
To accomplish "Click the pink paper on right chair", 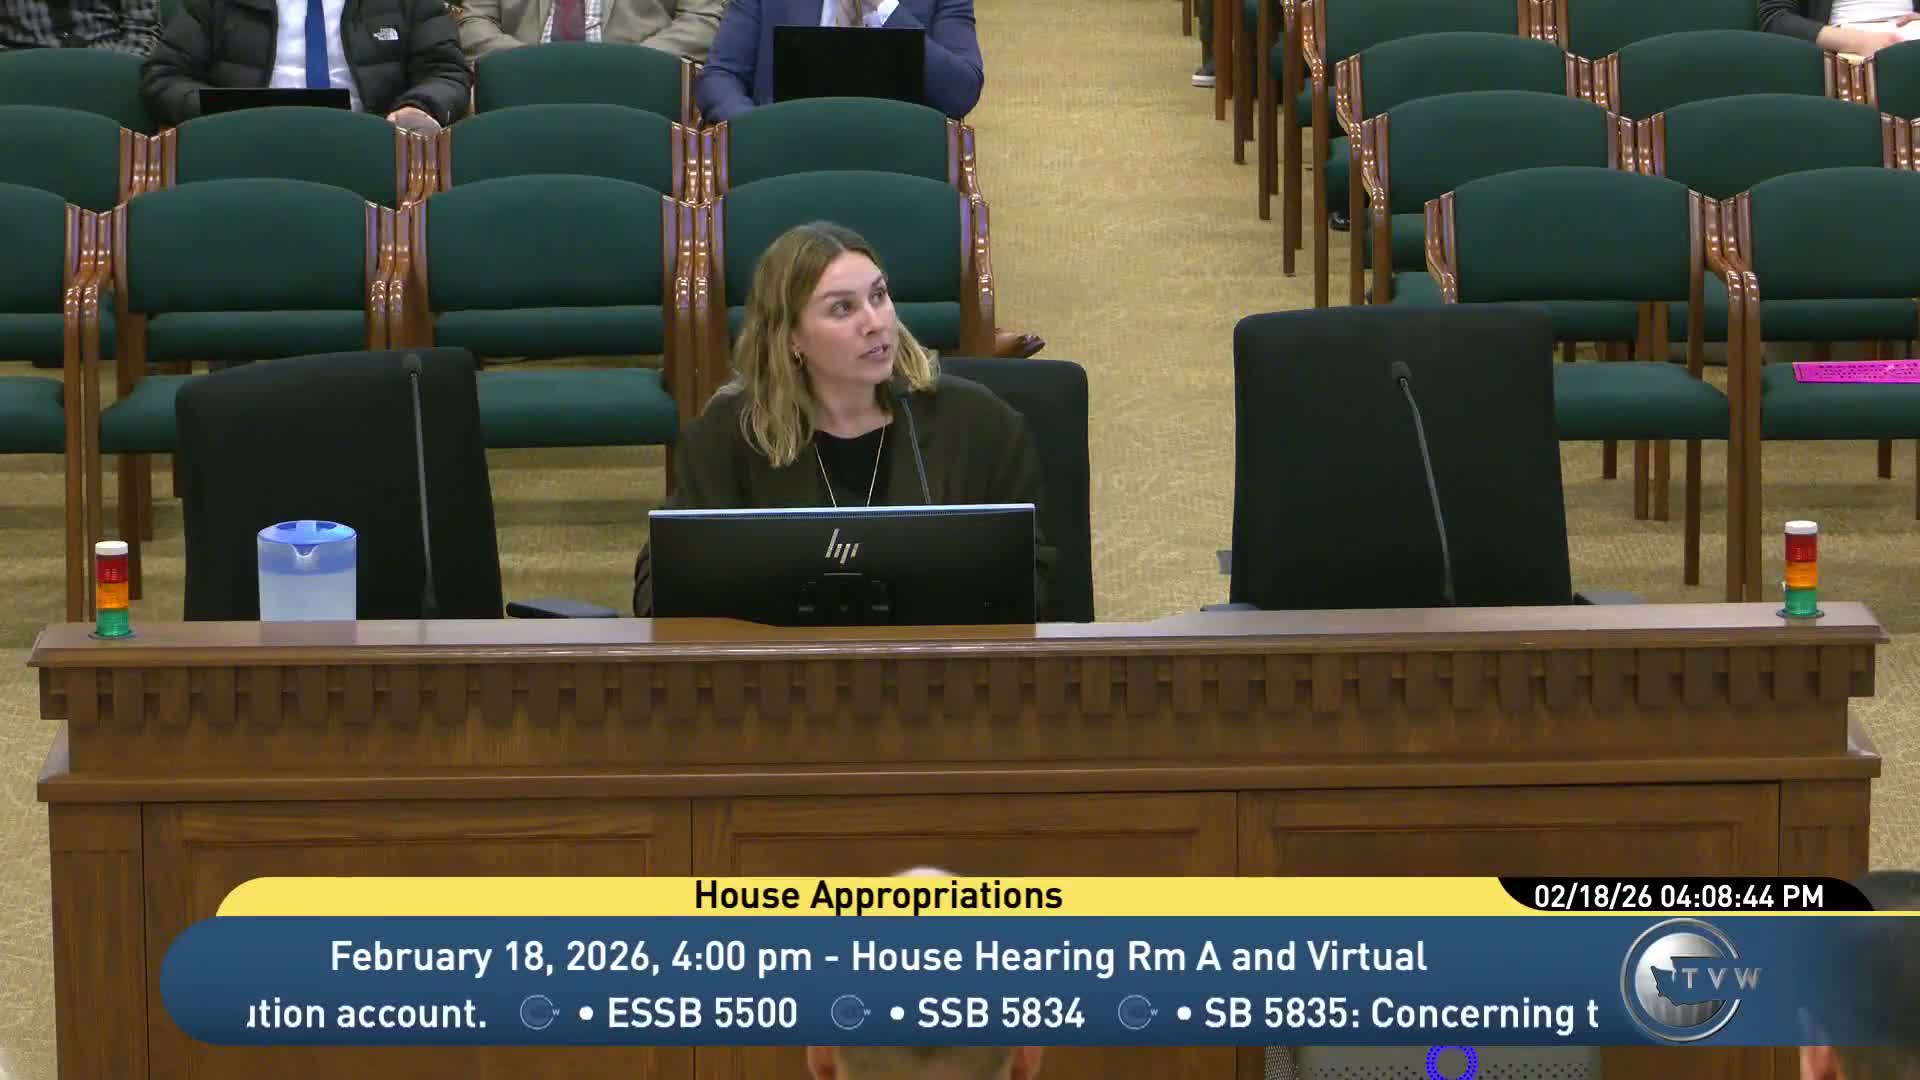I will 1855,371.
